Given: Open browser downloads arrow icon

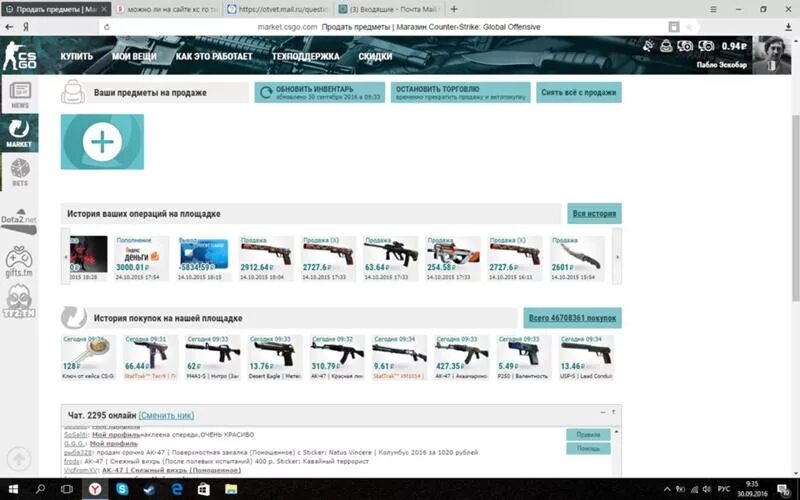Looking at the screenshot, I should pos(789,27).
